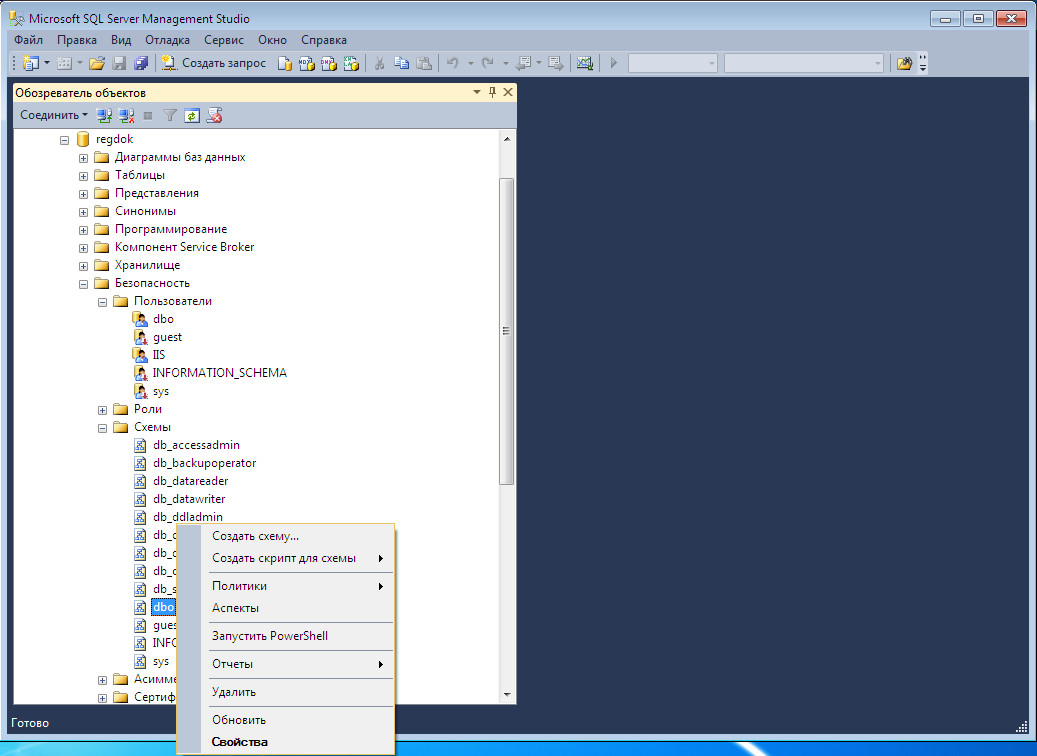Image resolution: width=1037 pixels, height=756 pixels.
Task: Click Connect Object Explorer icon
Action: 104,115
